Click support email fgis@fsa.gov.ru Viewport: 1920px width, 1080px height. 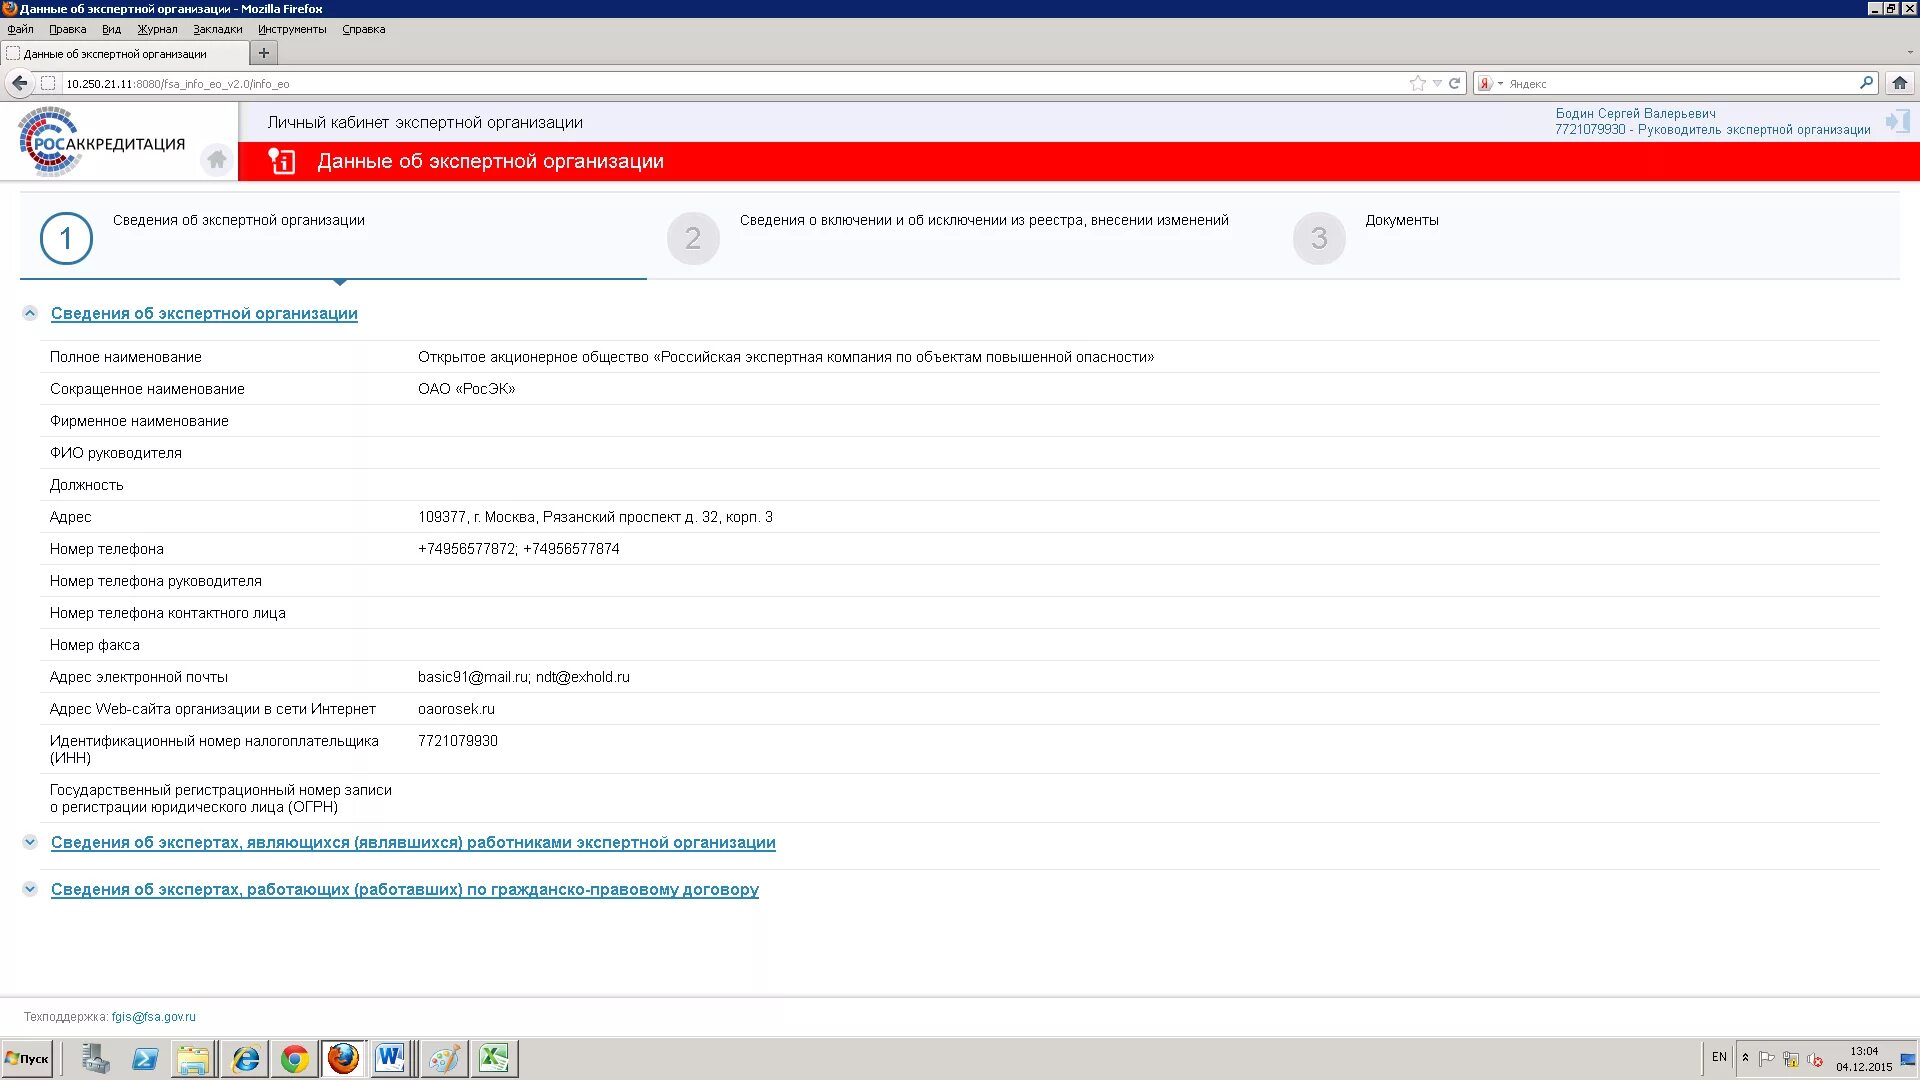pos(154,1017)
